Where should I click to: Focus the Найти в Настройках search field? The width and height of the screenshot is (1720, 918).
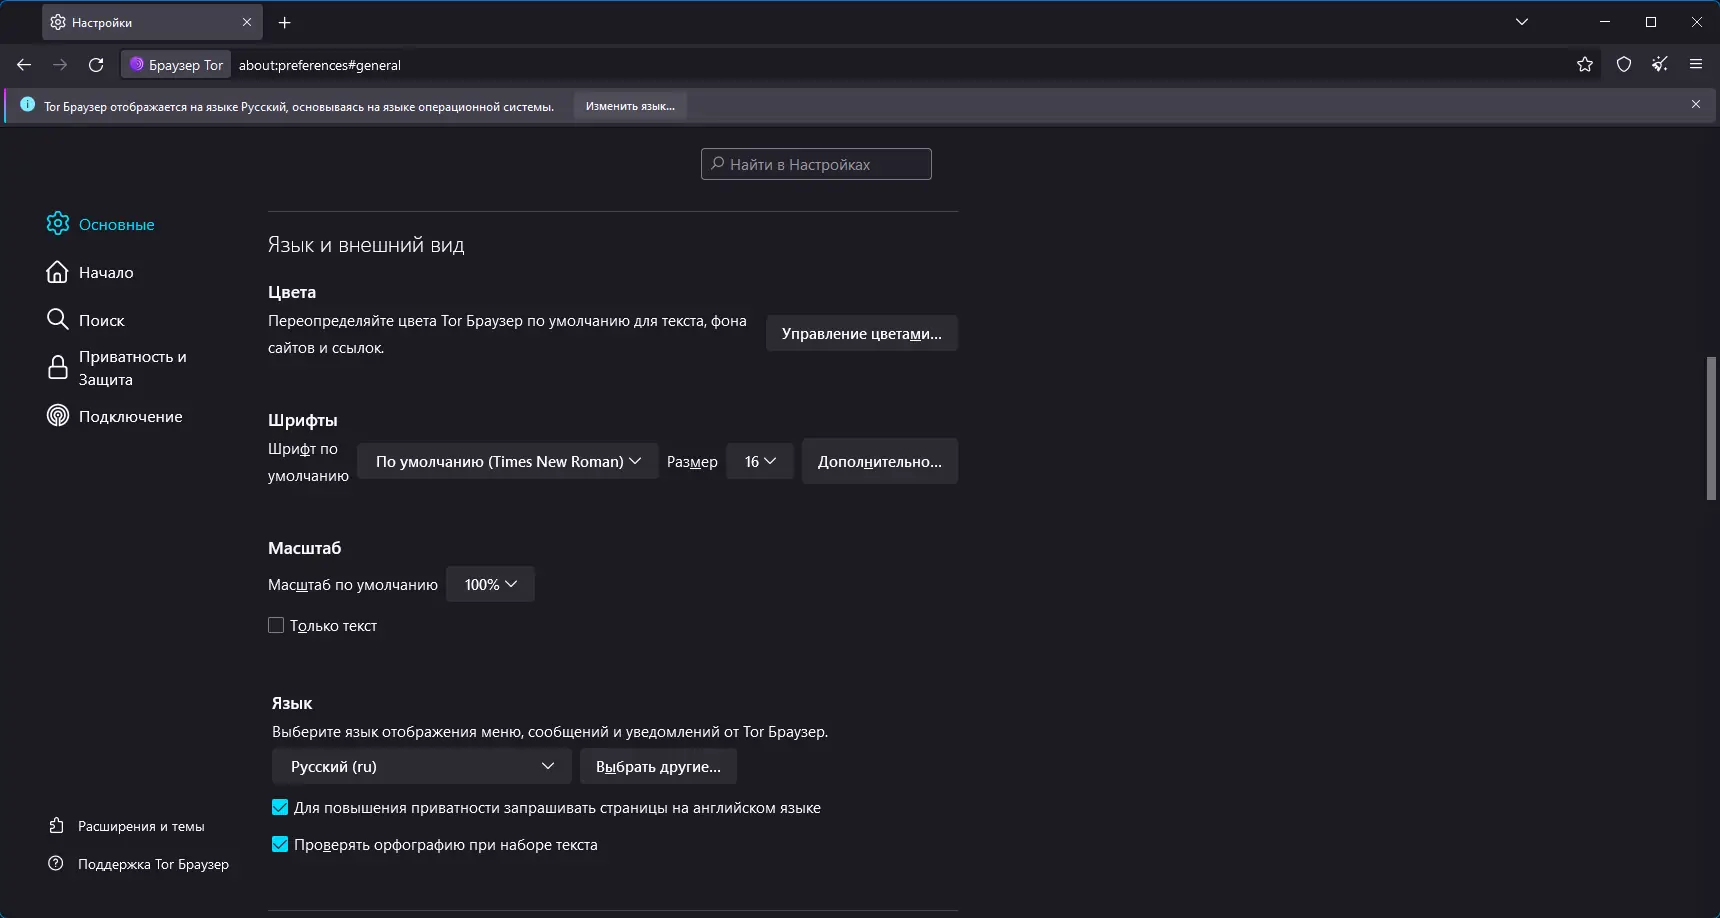click(x=816, y=164)
